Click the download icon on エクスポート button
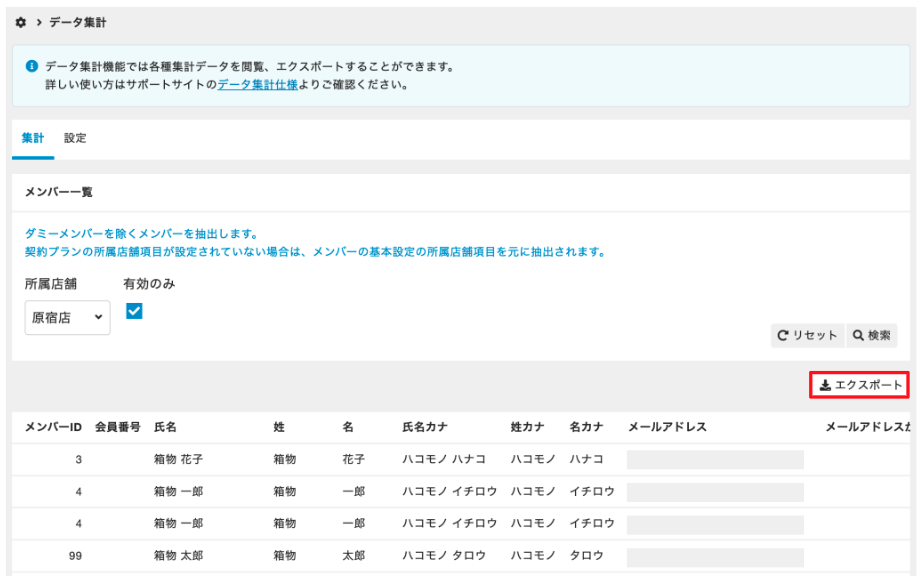Viewport: 922px width, 582px height. tap(826, 385)
